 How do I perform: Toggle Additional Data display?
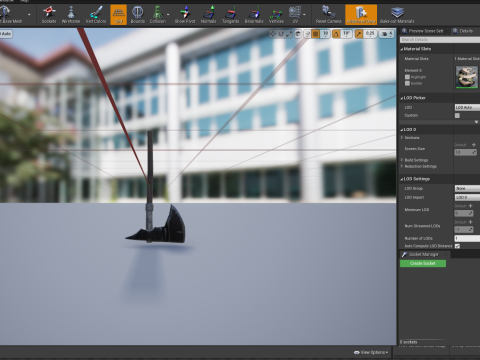click(361, 15)
